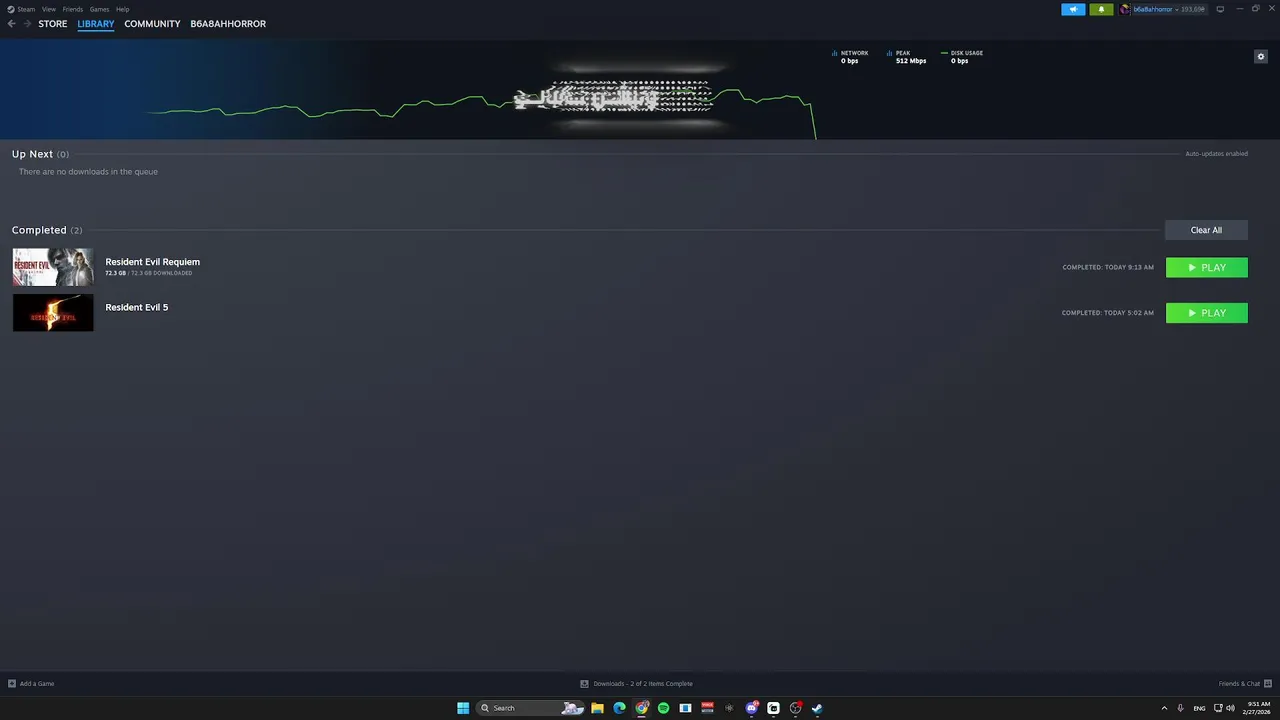
Task: Open Microsoft Edge from taskbar
Action: tap(619, 708)
